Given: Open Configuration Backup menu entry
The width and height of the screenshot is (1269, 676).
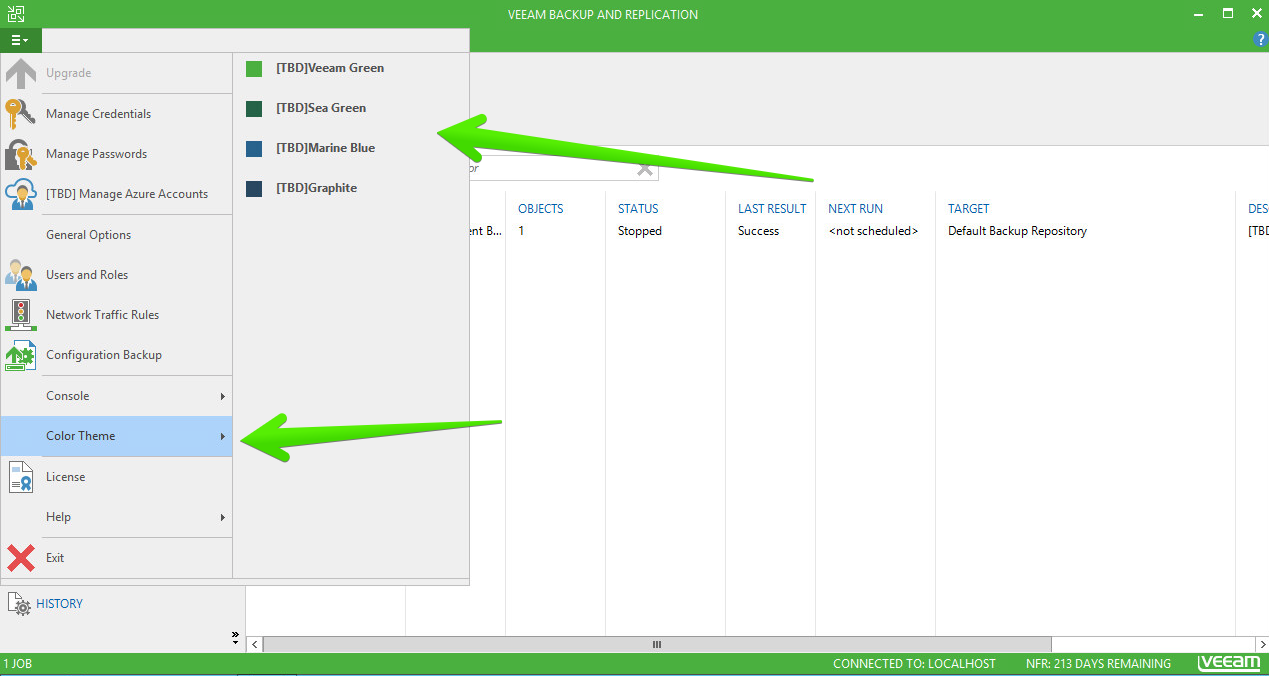Looking at the screenshot, I should click(116, 355).
